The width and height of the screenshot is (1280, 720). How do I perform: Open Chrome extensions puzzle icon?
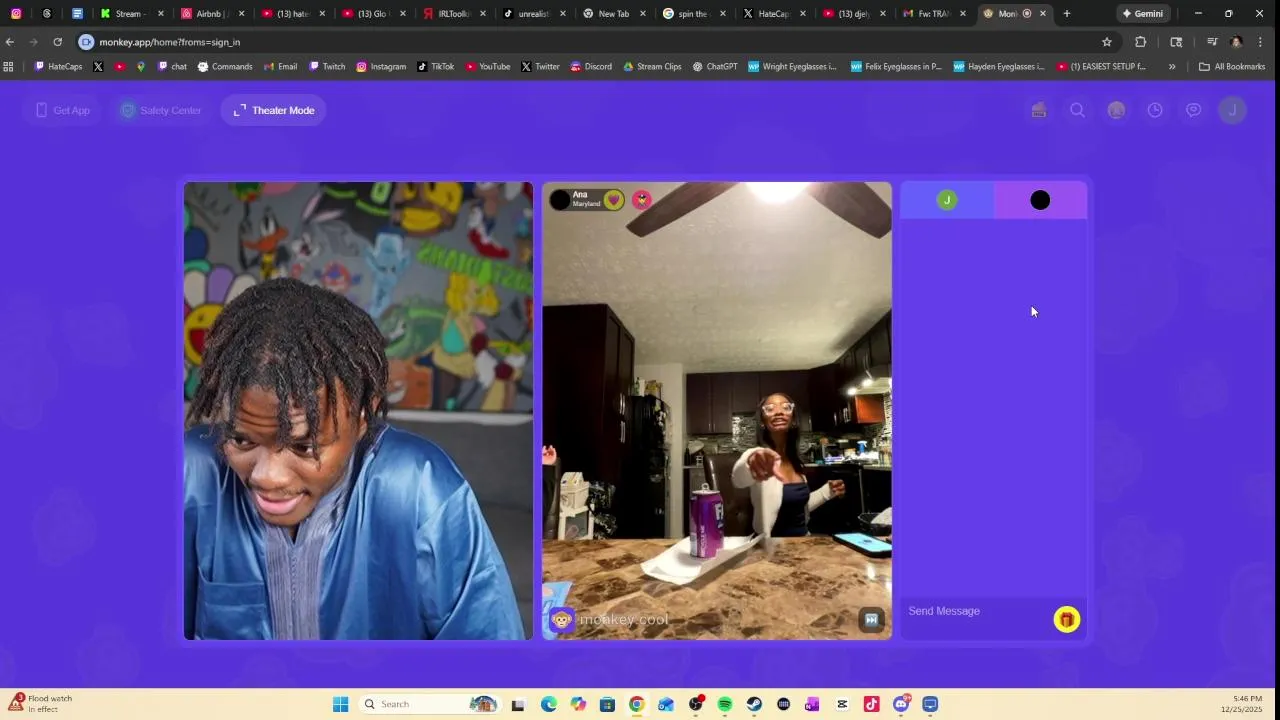pos(1141,42)
